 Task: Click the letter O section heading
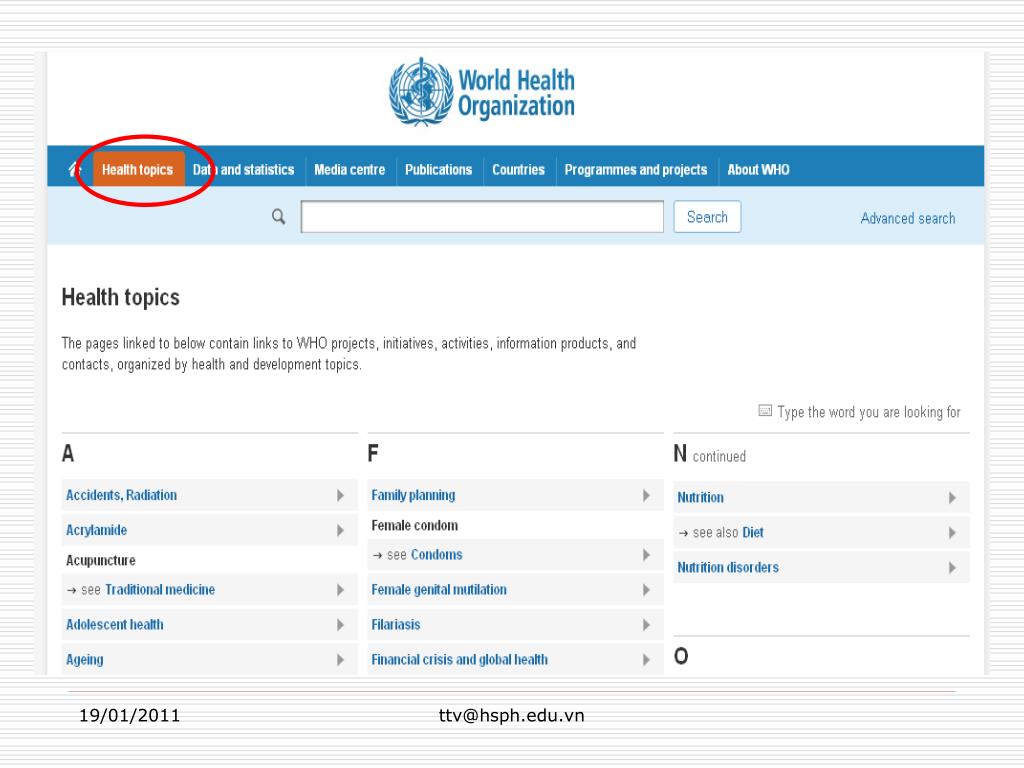[x=680, y=656]
